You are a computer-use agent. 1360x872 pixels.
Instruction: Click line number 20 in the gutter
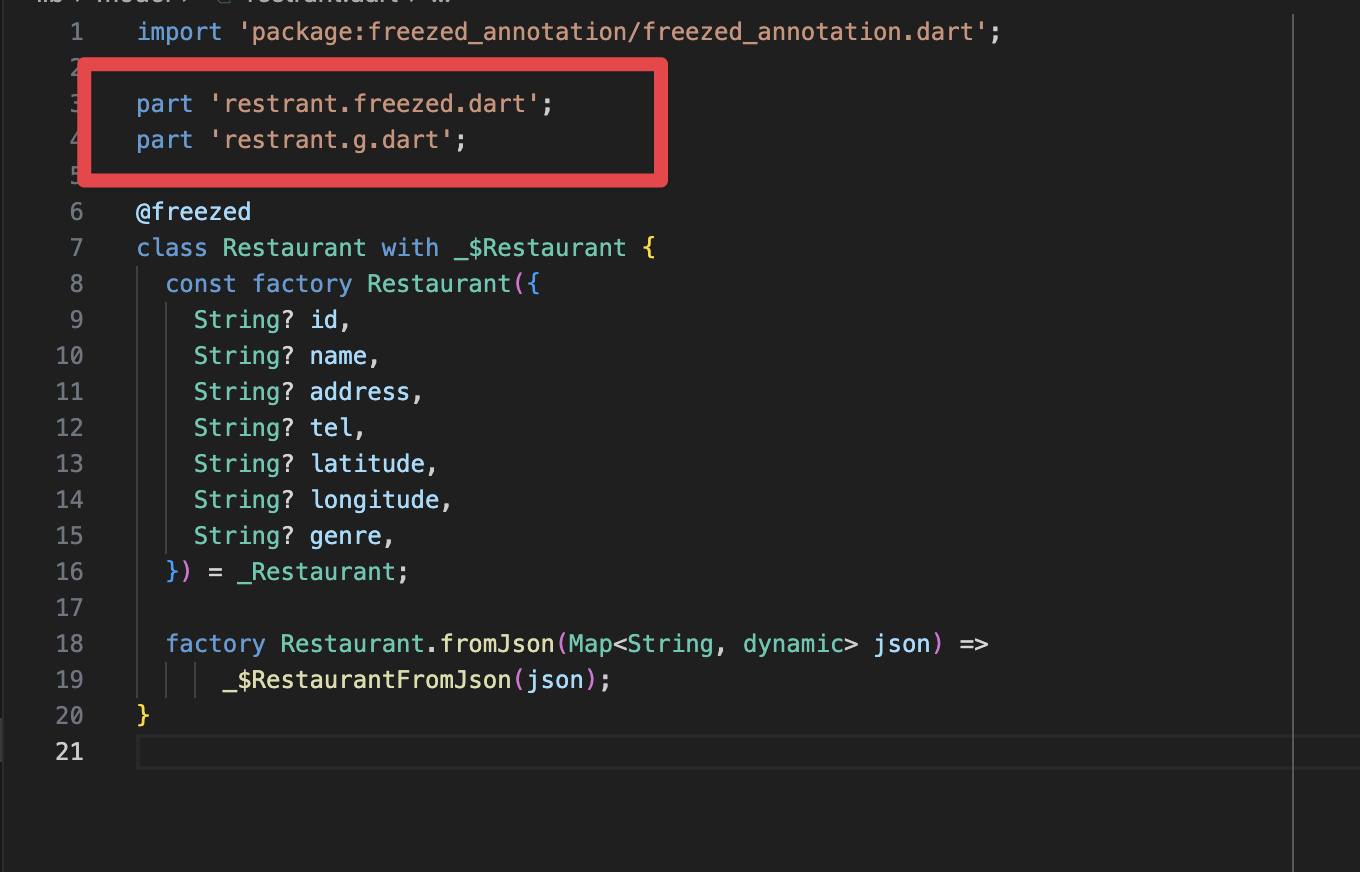(x=70, y=716)
